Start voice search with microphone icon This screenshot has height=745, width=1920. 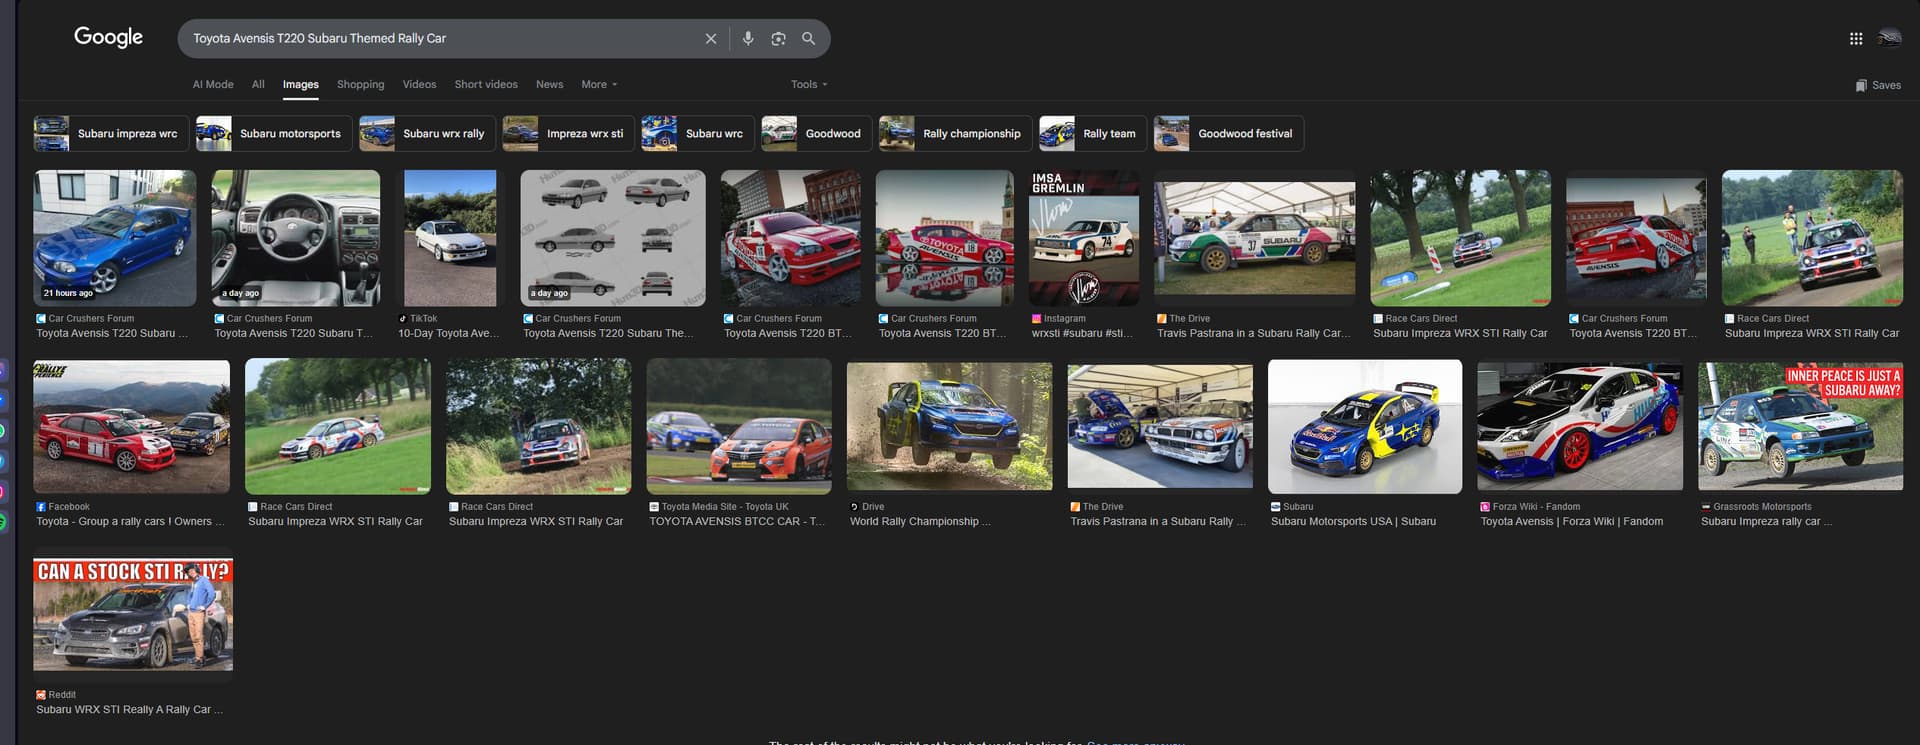(747, 39)
